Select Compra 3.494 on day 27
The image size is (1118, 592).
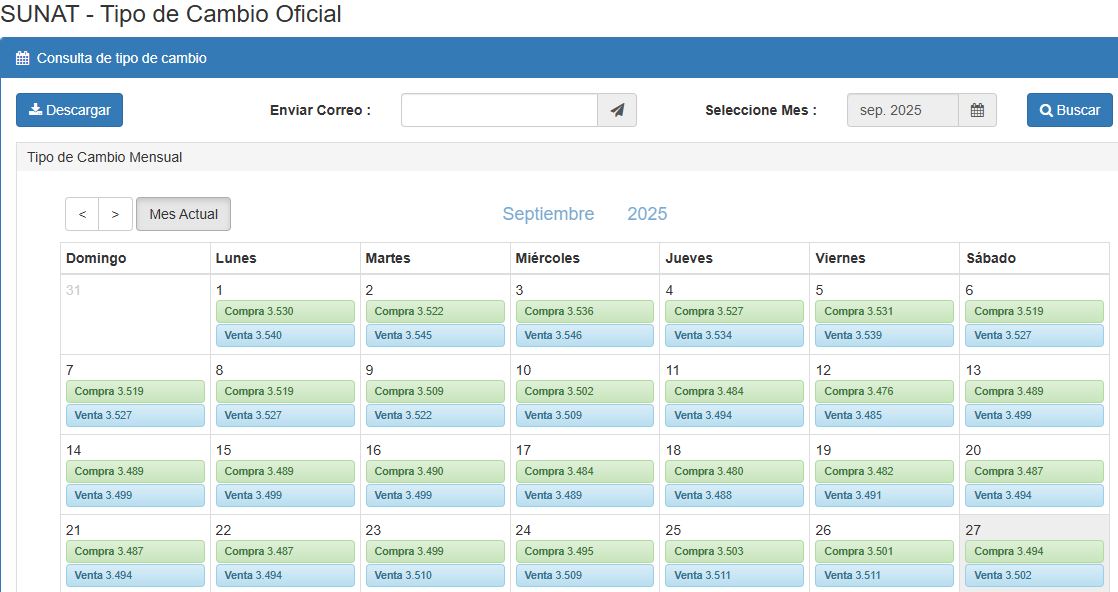click(x=1035, y=551)
